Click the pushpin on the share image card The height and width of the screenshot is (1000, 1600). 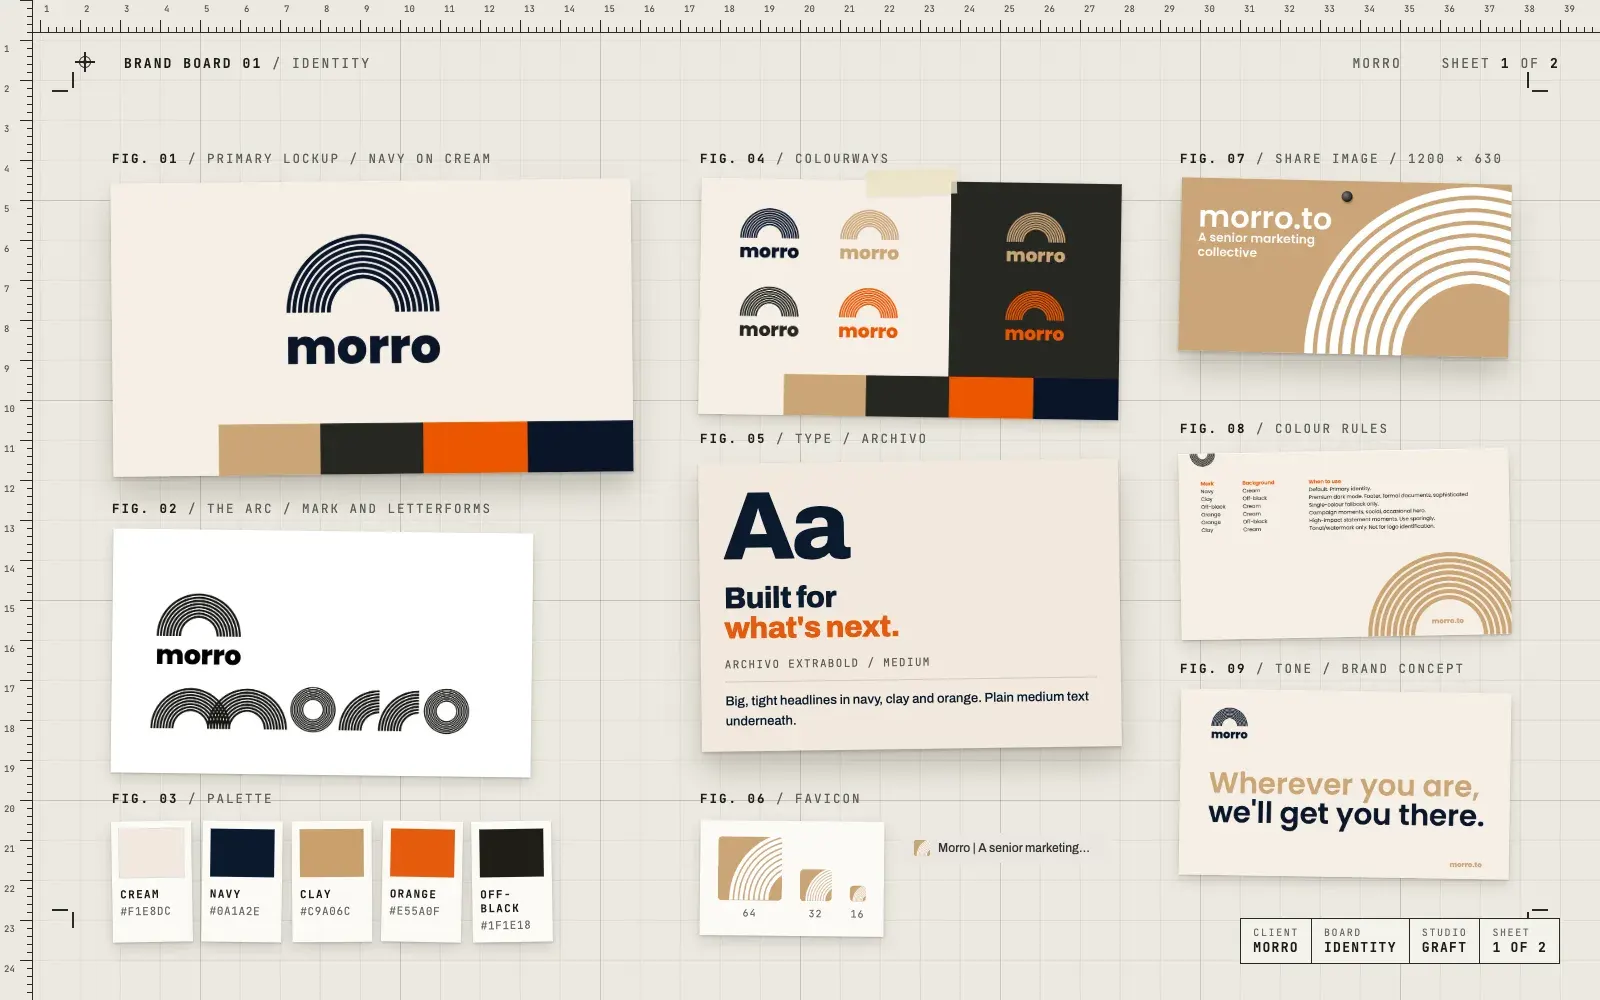1347,196
